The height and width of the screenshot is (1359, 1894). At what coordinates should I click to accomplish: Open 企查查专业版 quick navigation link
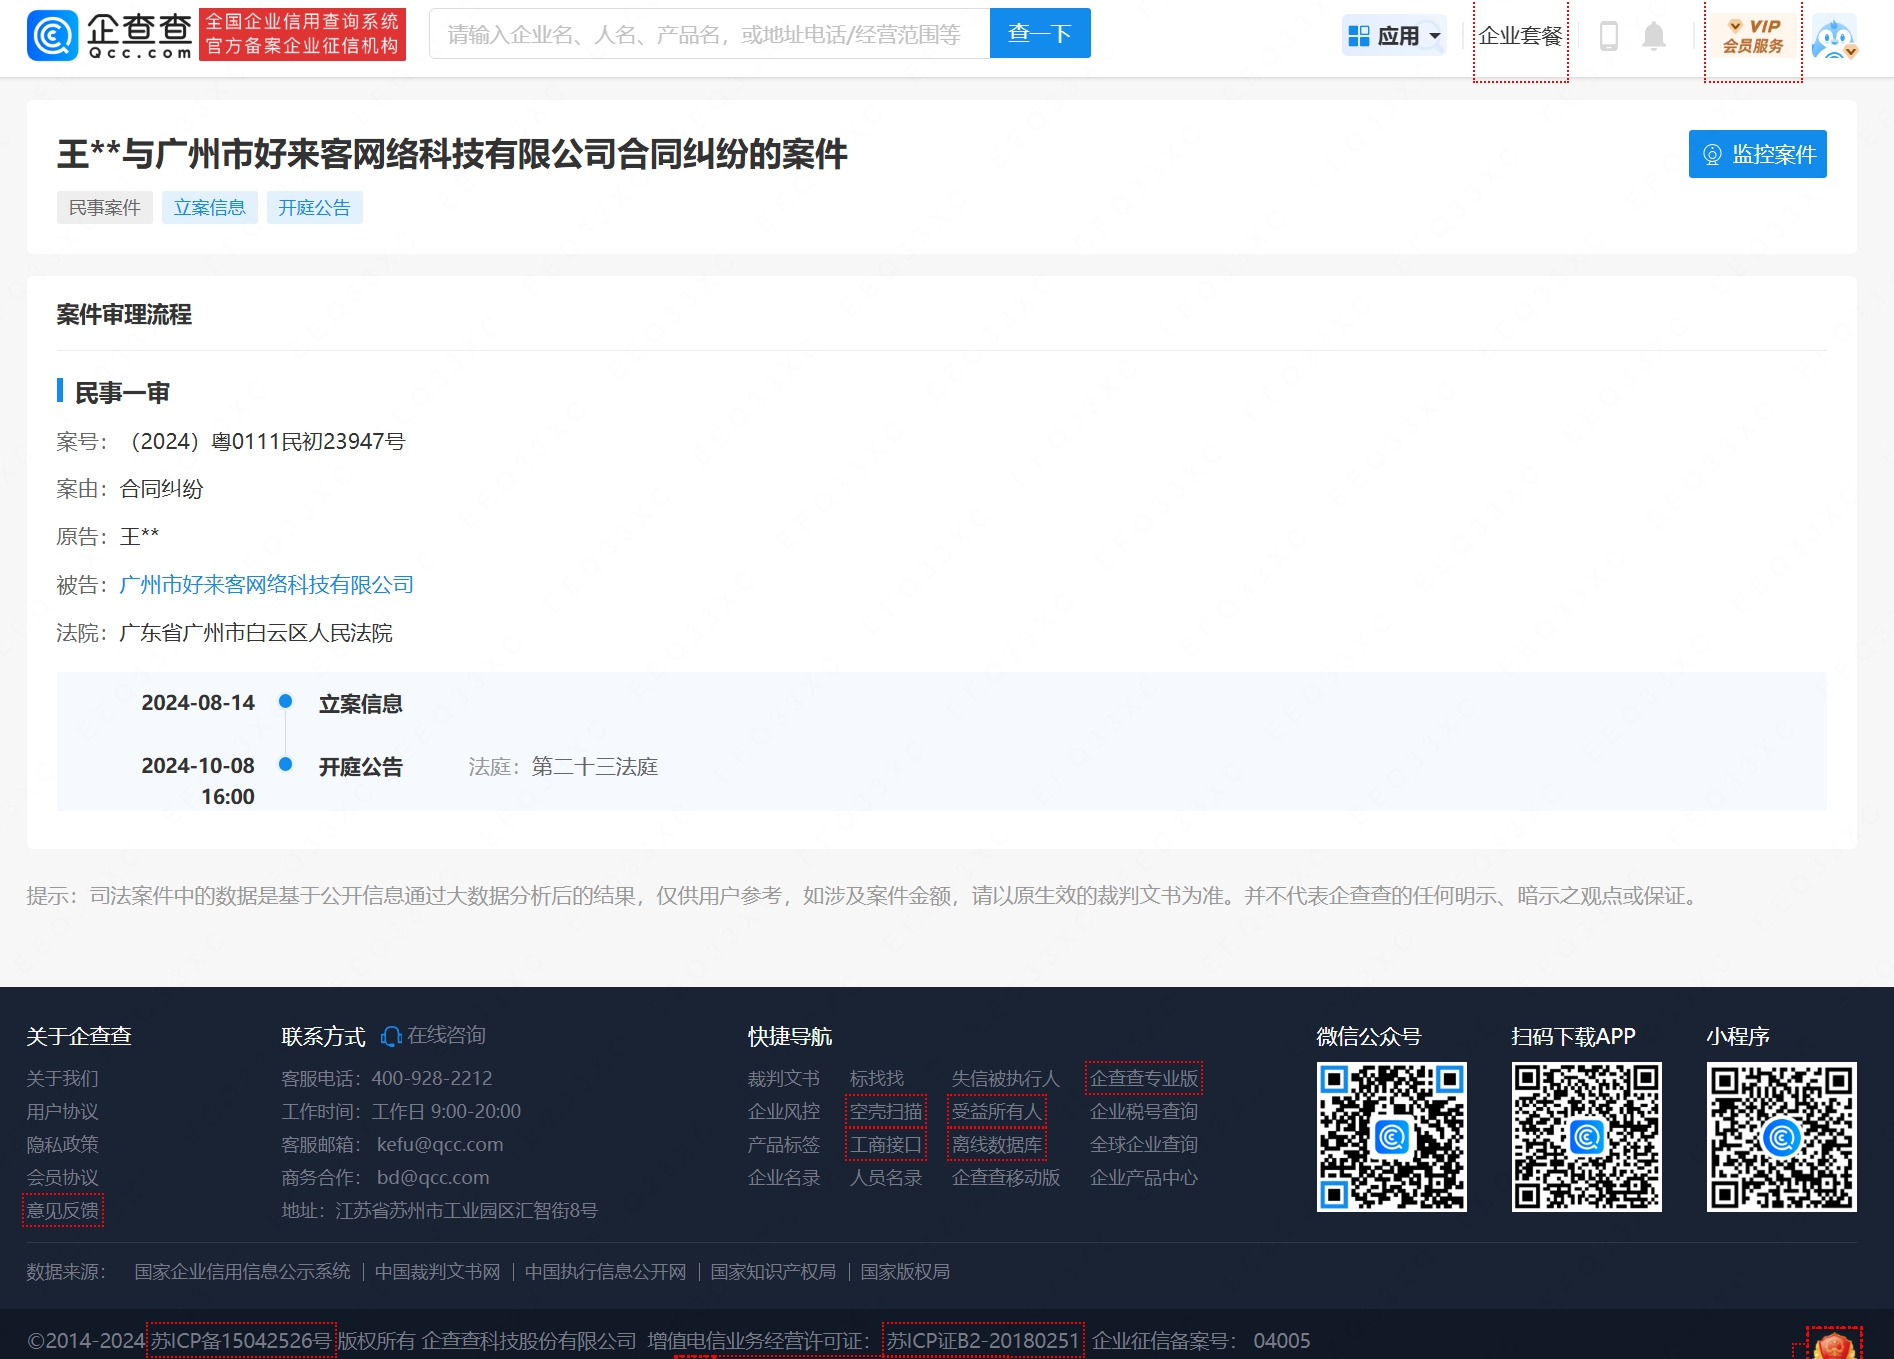(1144, 1078)
